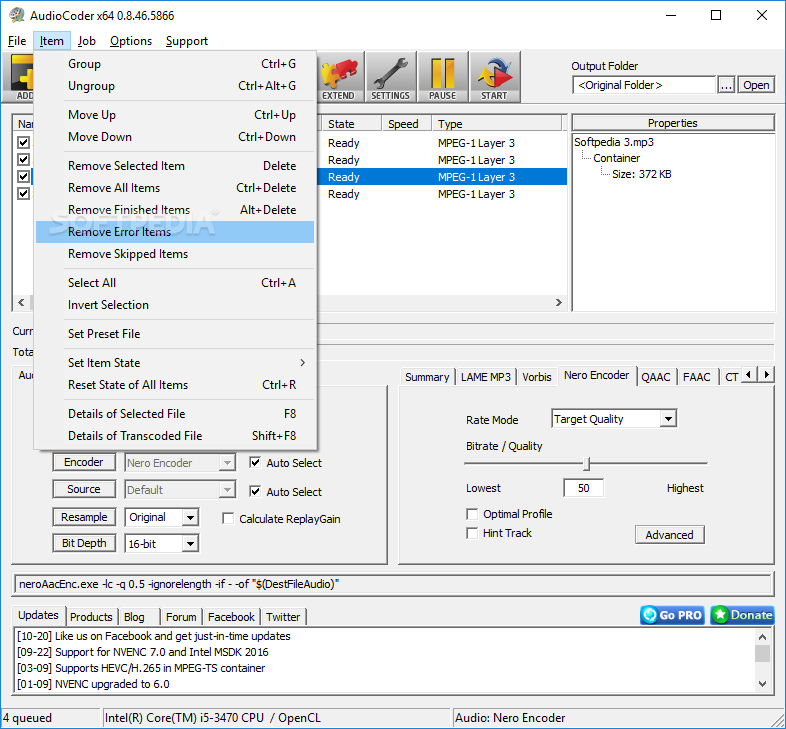Switch to the LAME MP3 tab
786x729 pixels.
[x=485, y=377]
